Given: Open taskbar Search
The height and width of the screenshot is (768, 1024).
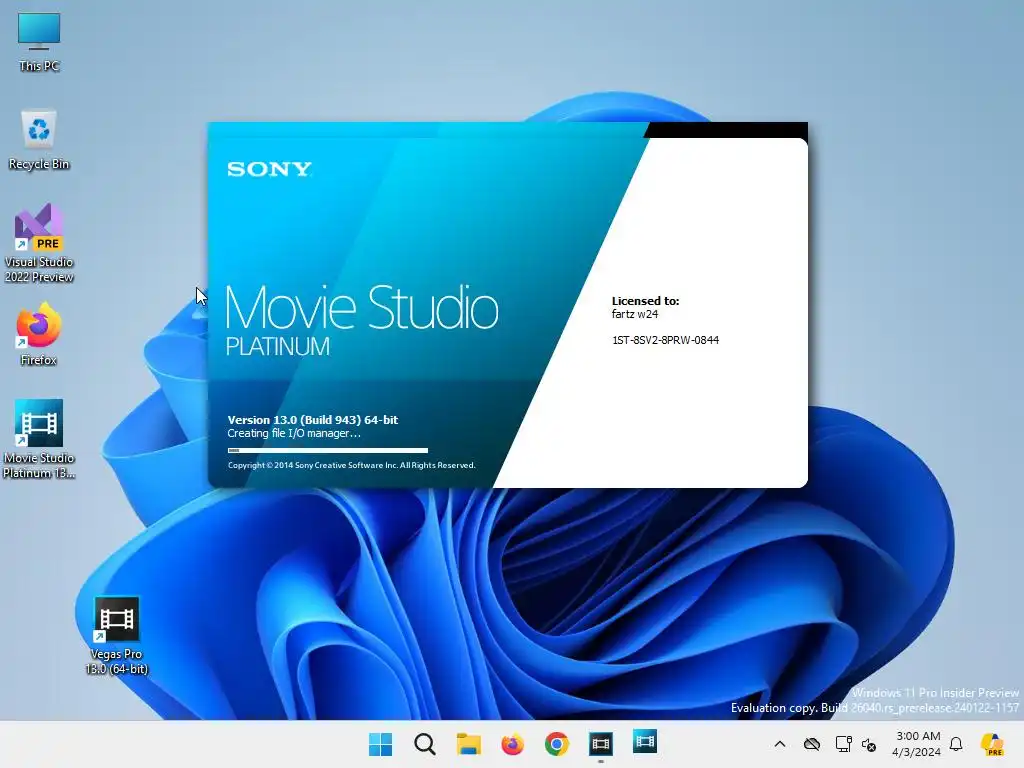Looking at the screenshot, I should (424, 744).
